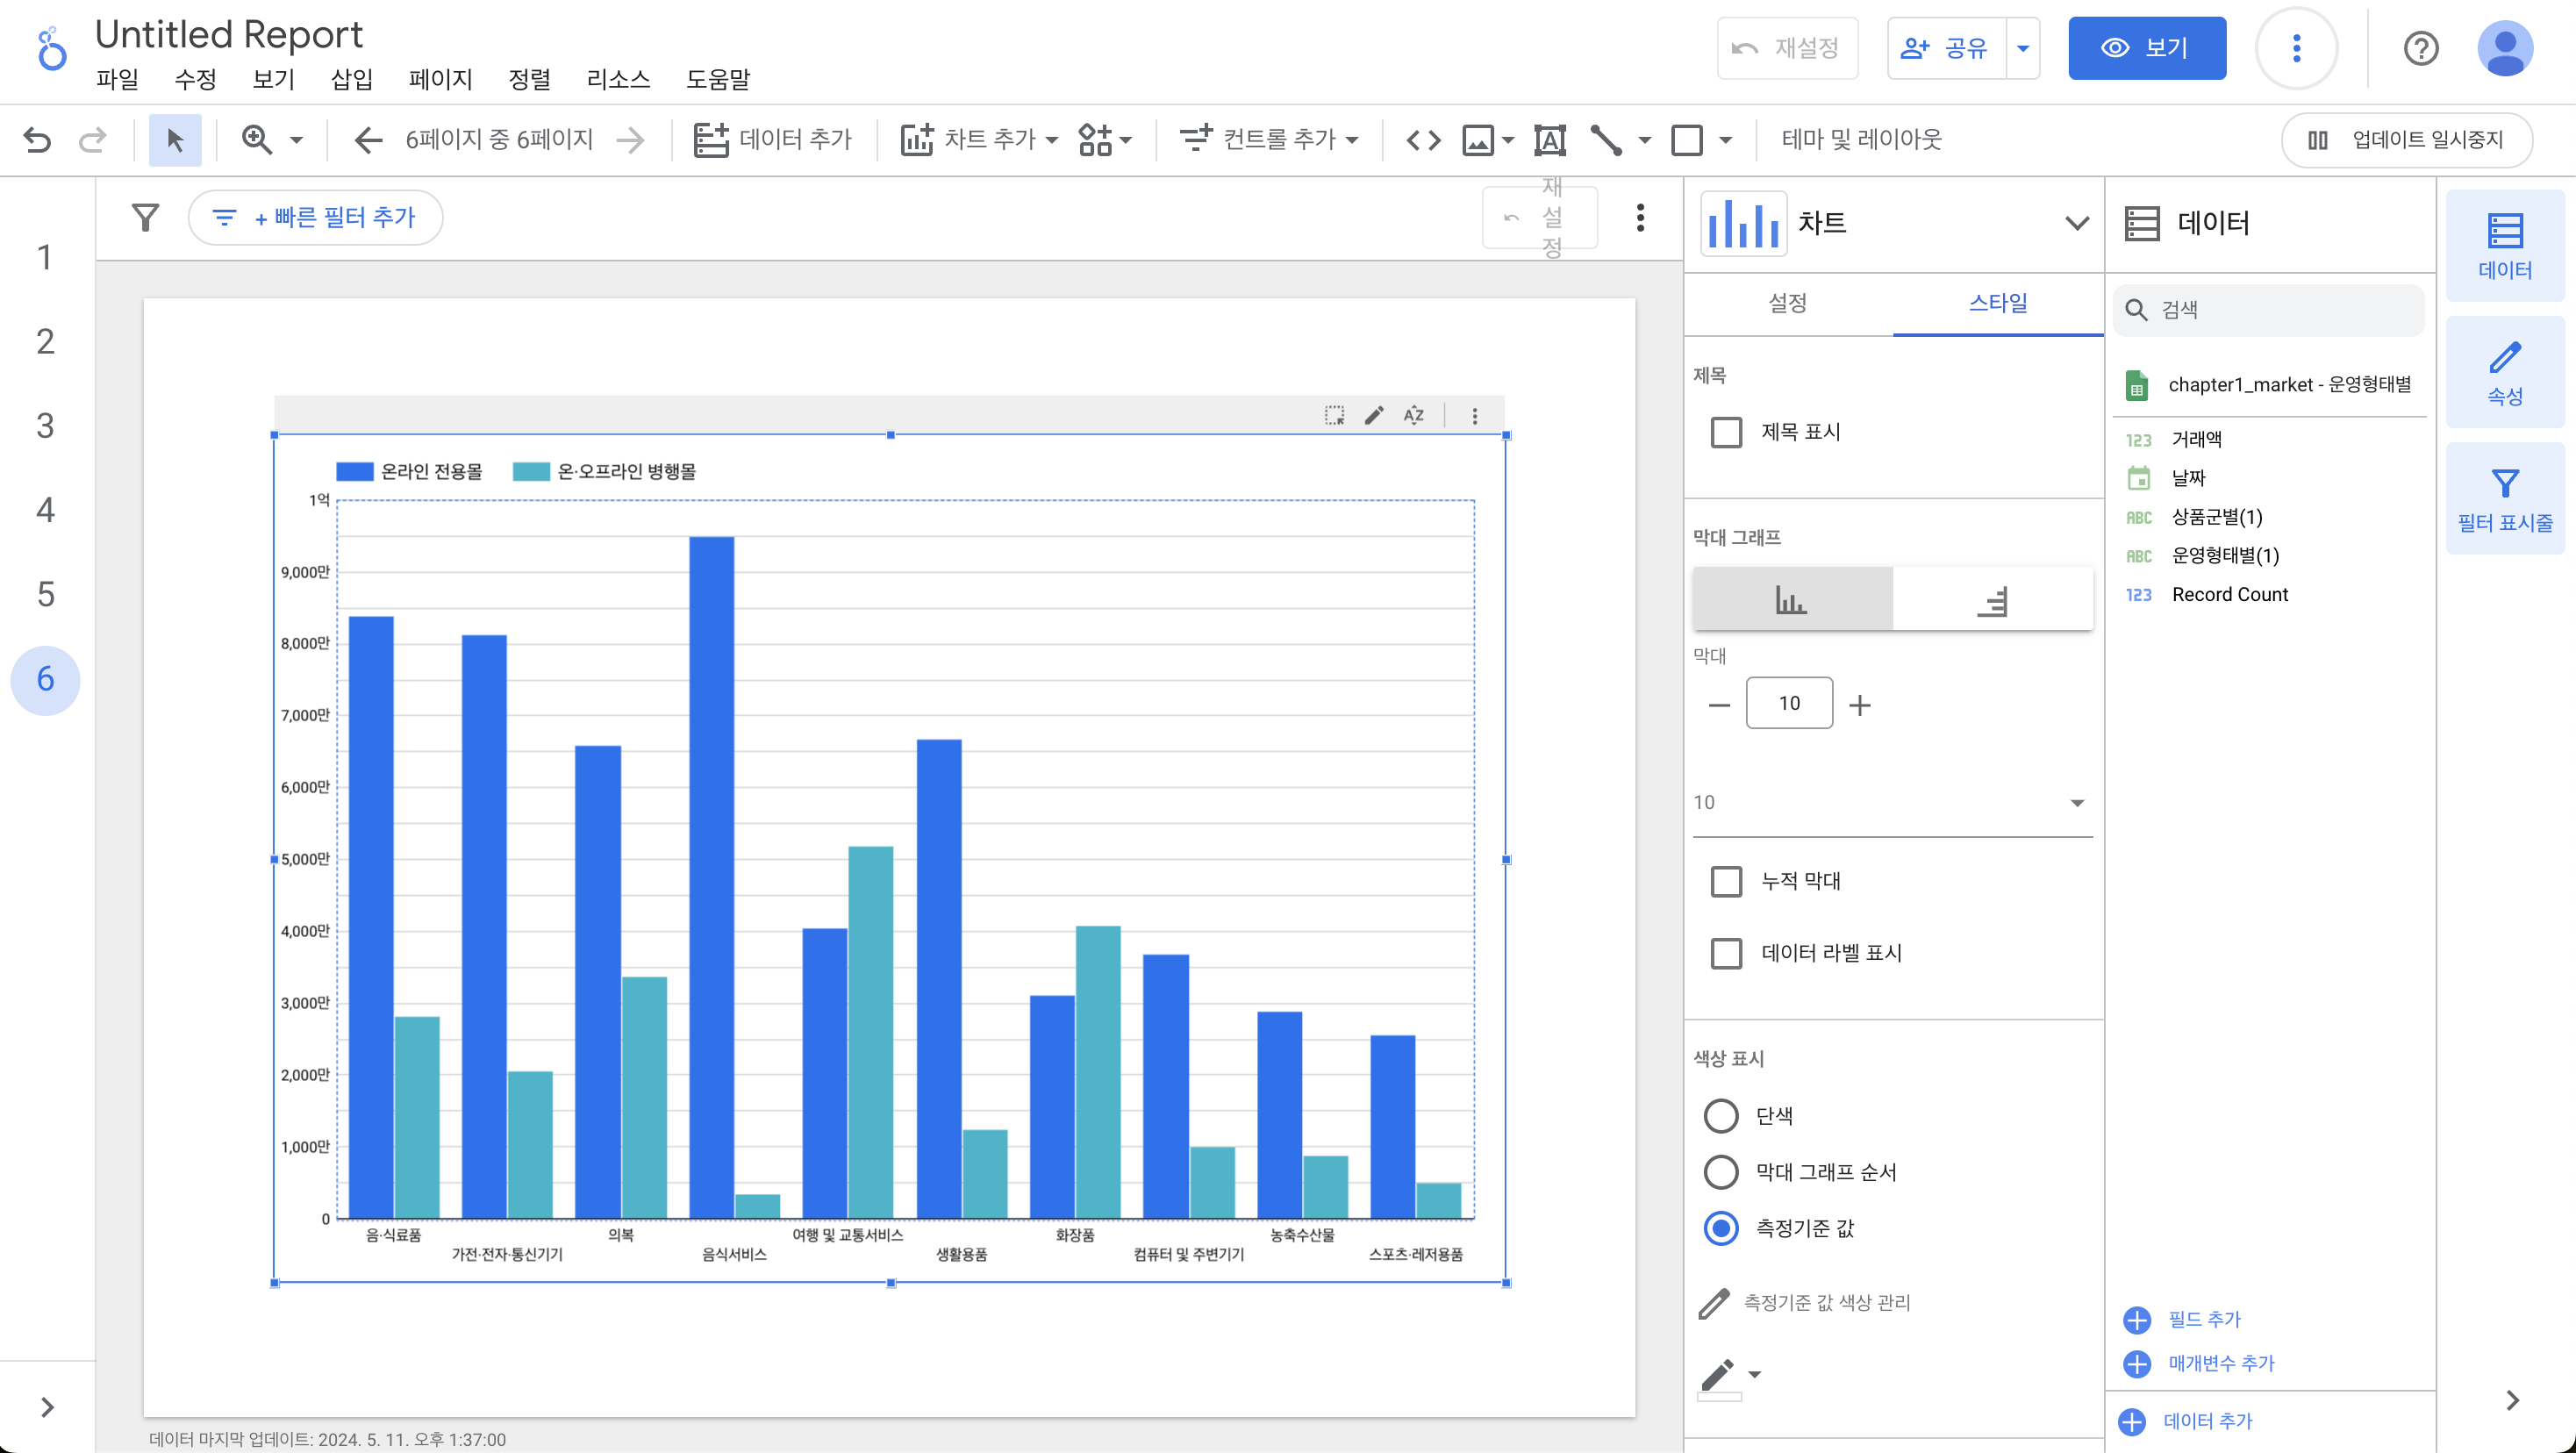Select the 단색 radio option
Screen dimensions: 2576x1453
point(1721,1116)
